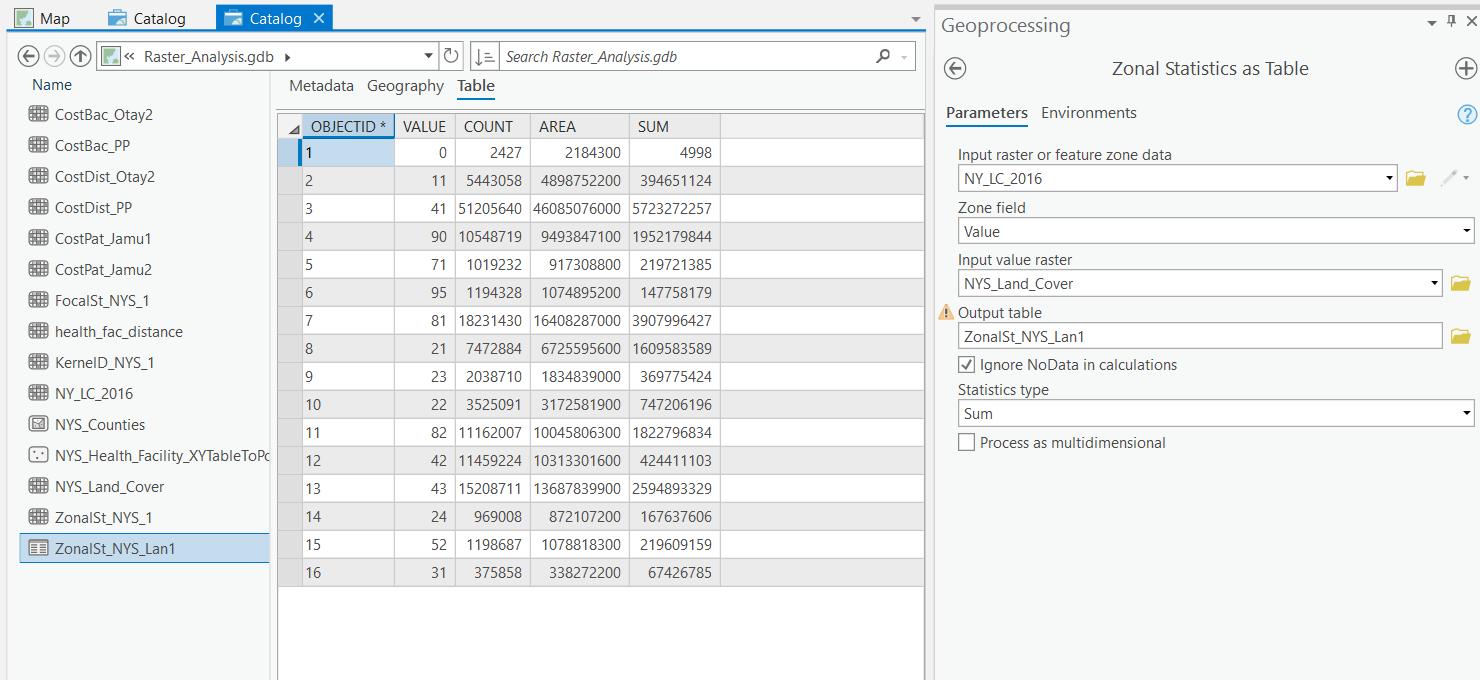Click the add to favorites plus icon
This screenshot has height=680, width=1480.
[x=1465, y=68]
